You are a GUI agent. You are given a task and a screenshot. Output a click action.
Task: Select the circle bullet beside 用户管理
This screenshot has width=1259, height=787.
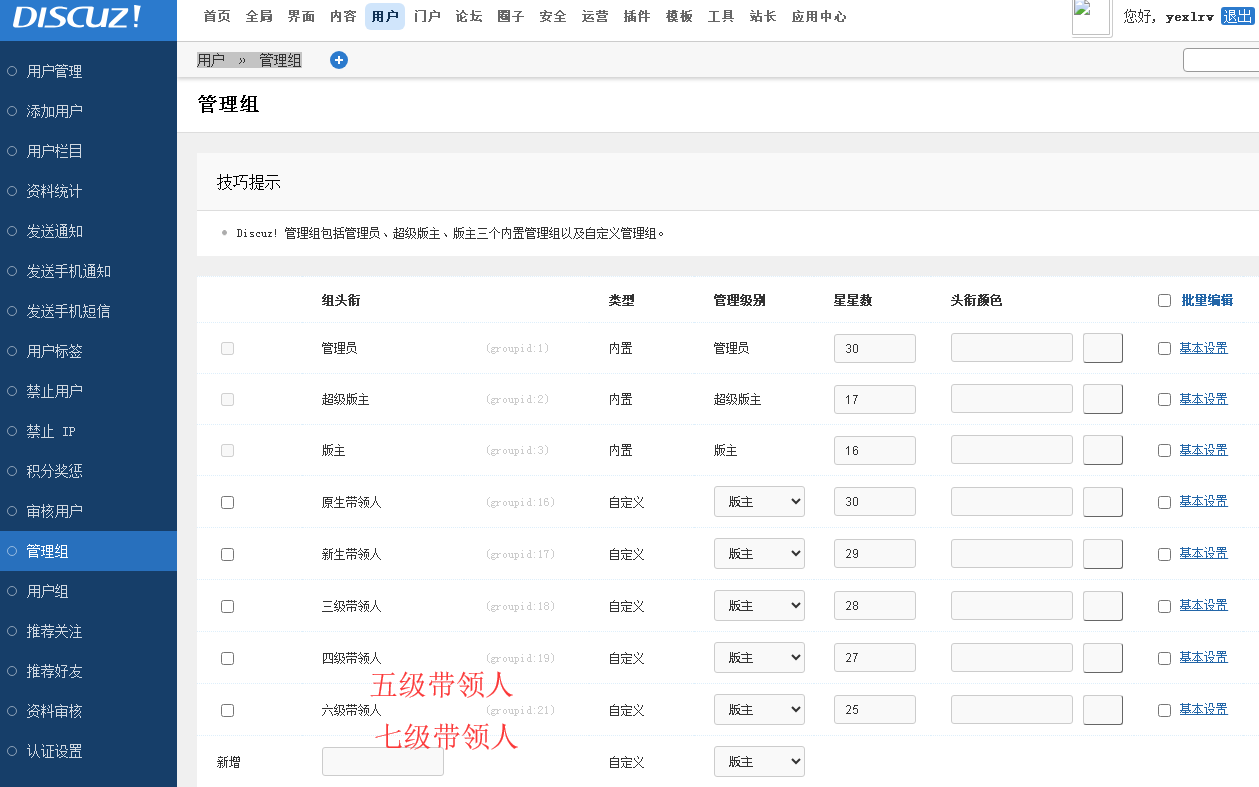click(12, 71)
